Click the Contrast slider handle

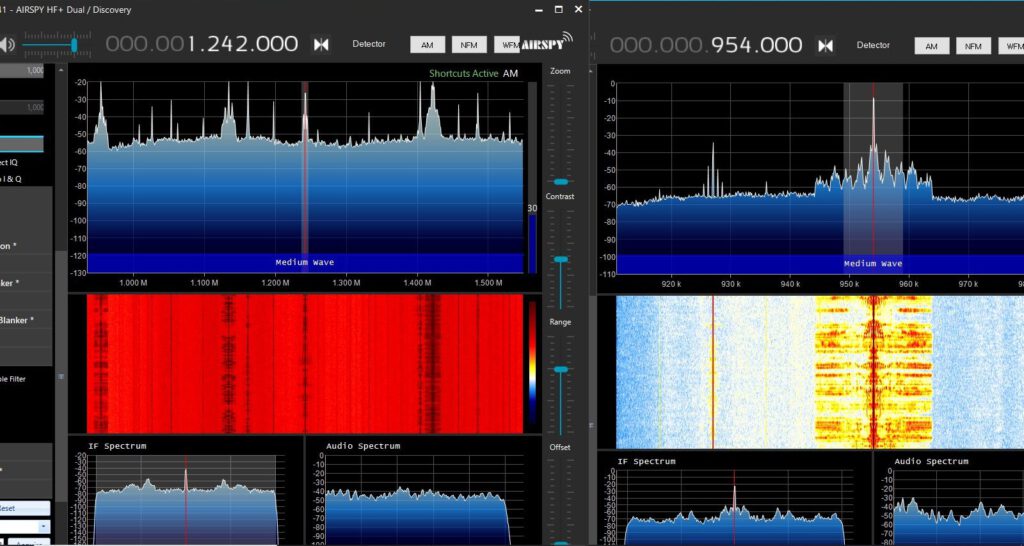click(561, 259)
